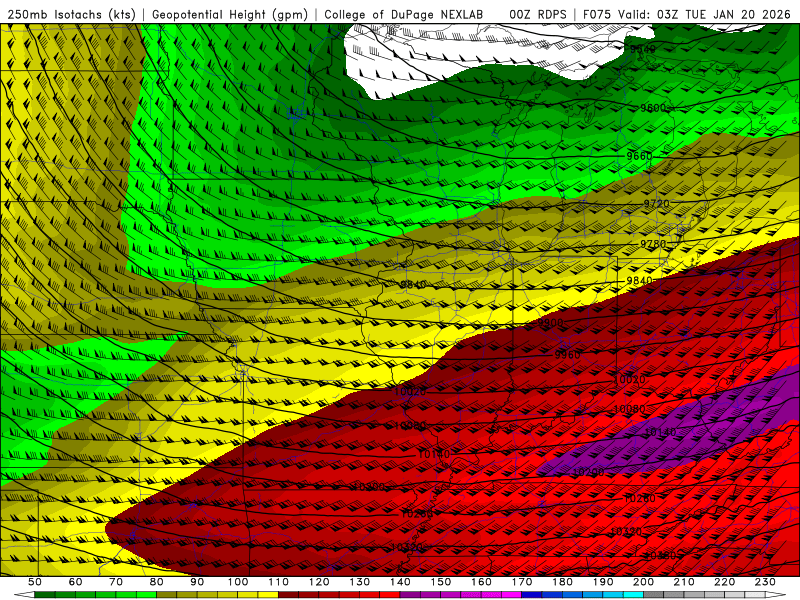This screenshot has width=800, height=600.
Task: Click the 230 knot legend label
Action: (766, 582)
